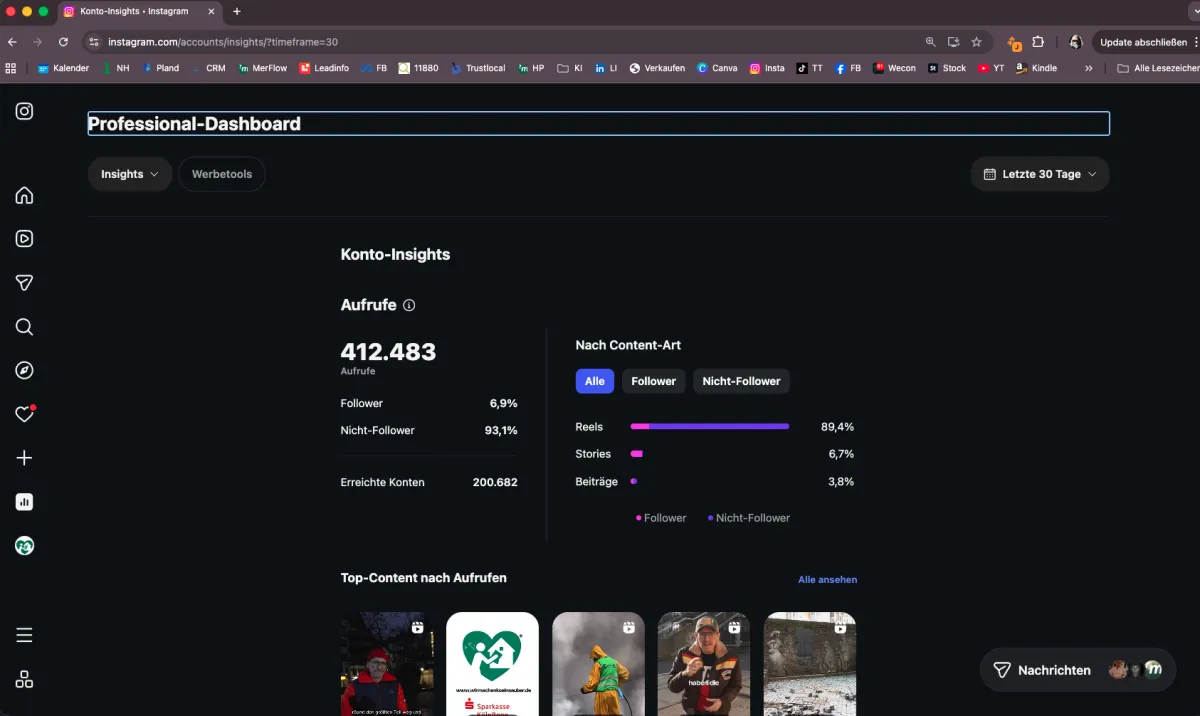Click browser back arrow
Screen dimensions: 1200x716
[12, 42]
